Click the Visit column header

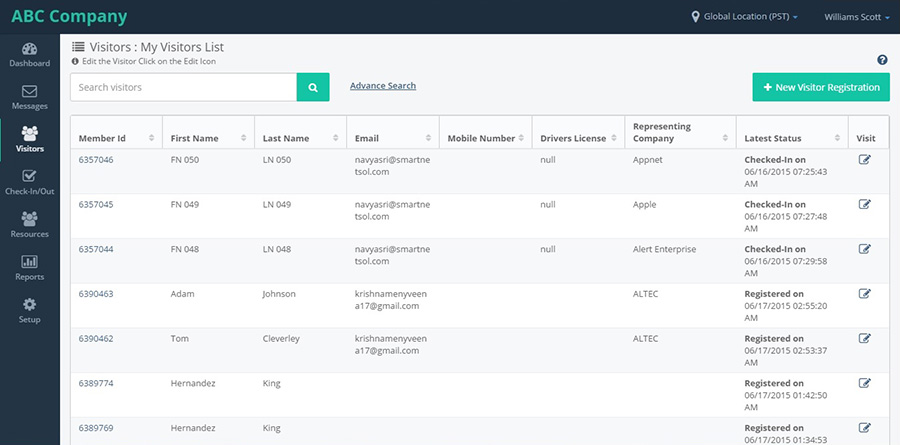(x=866, y=138)
